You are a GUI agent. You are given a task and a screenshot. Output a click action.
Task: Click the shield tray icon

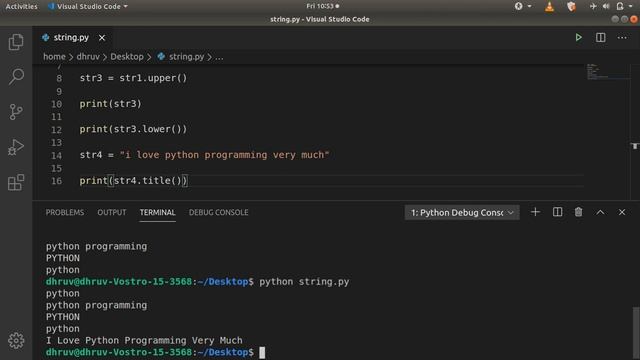571,7
